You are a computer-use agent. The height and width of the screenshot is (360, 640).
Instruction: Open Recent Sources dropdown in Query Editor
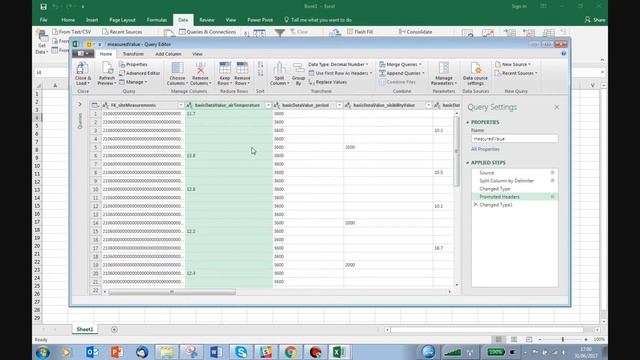[516, 73]
